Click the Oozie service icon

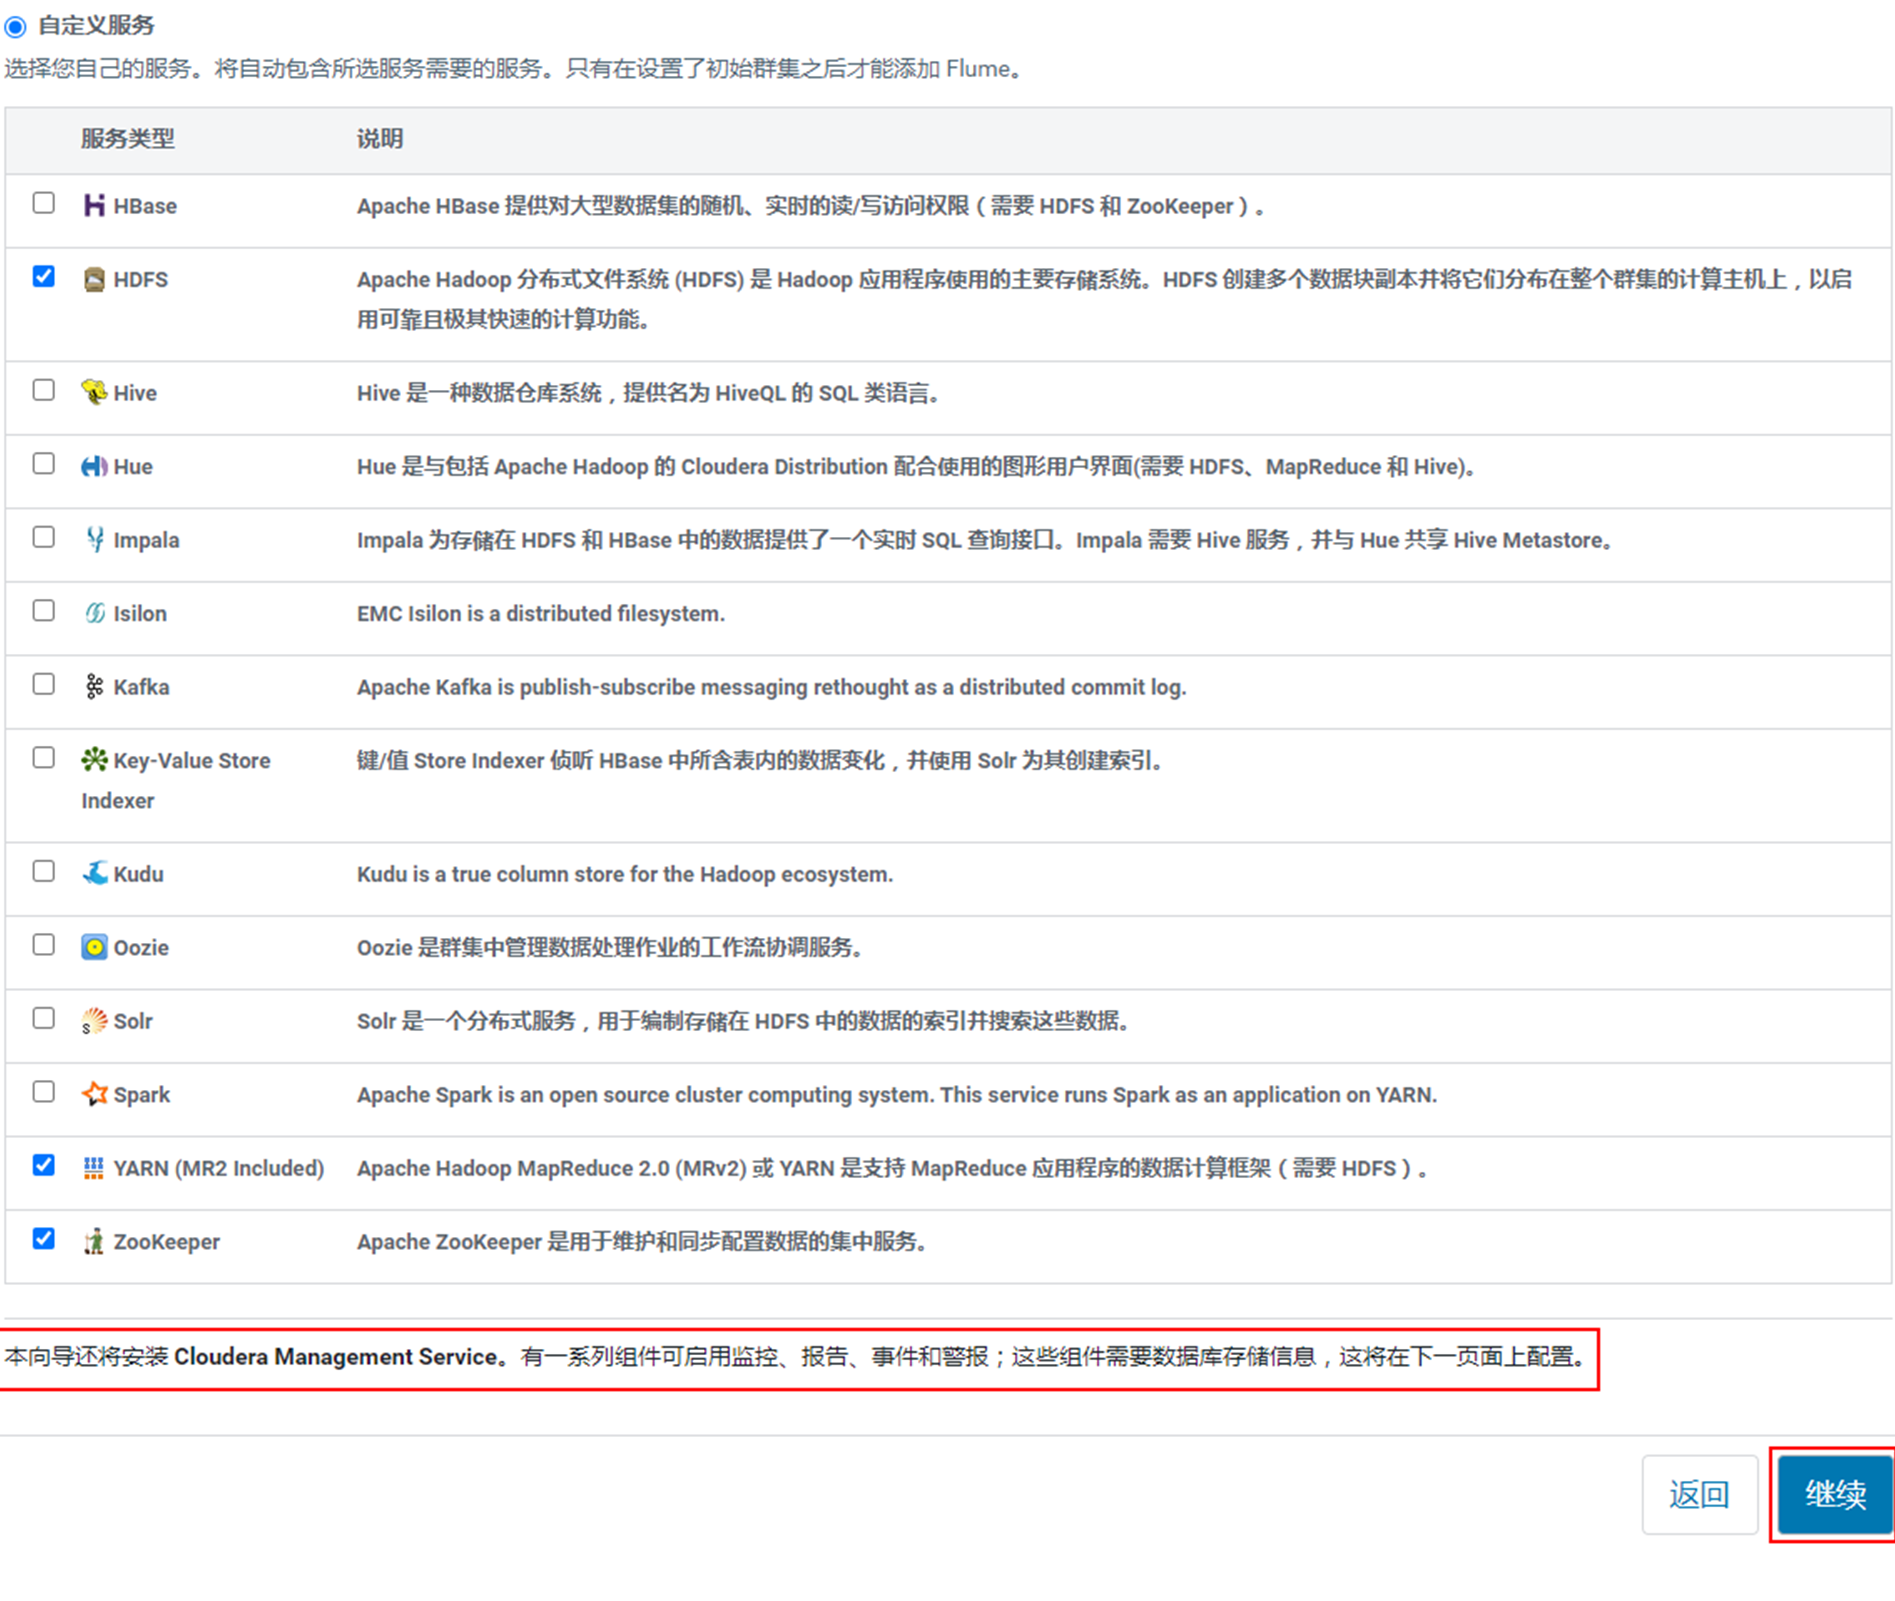94,947
